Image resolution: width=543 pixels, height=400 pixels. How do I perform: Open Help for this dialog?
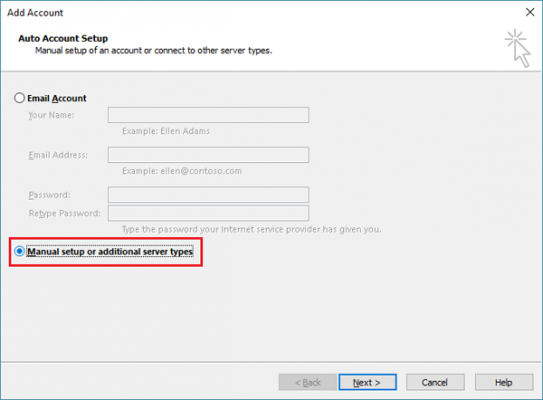point(504,382)
